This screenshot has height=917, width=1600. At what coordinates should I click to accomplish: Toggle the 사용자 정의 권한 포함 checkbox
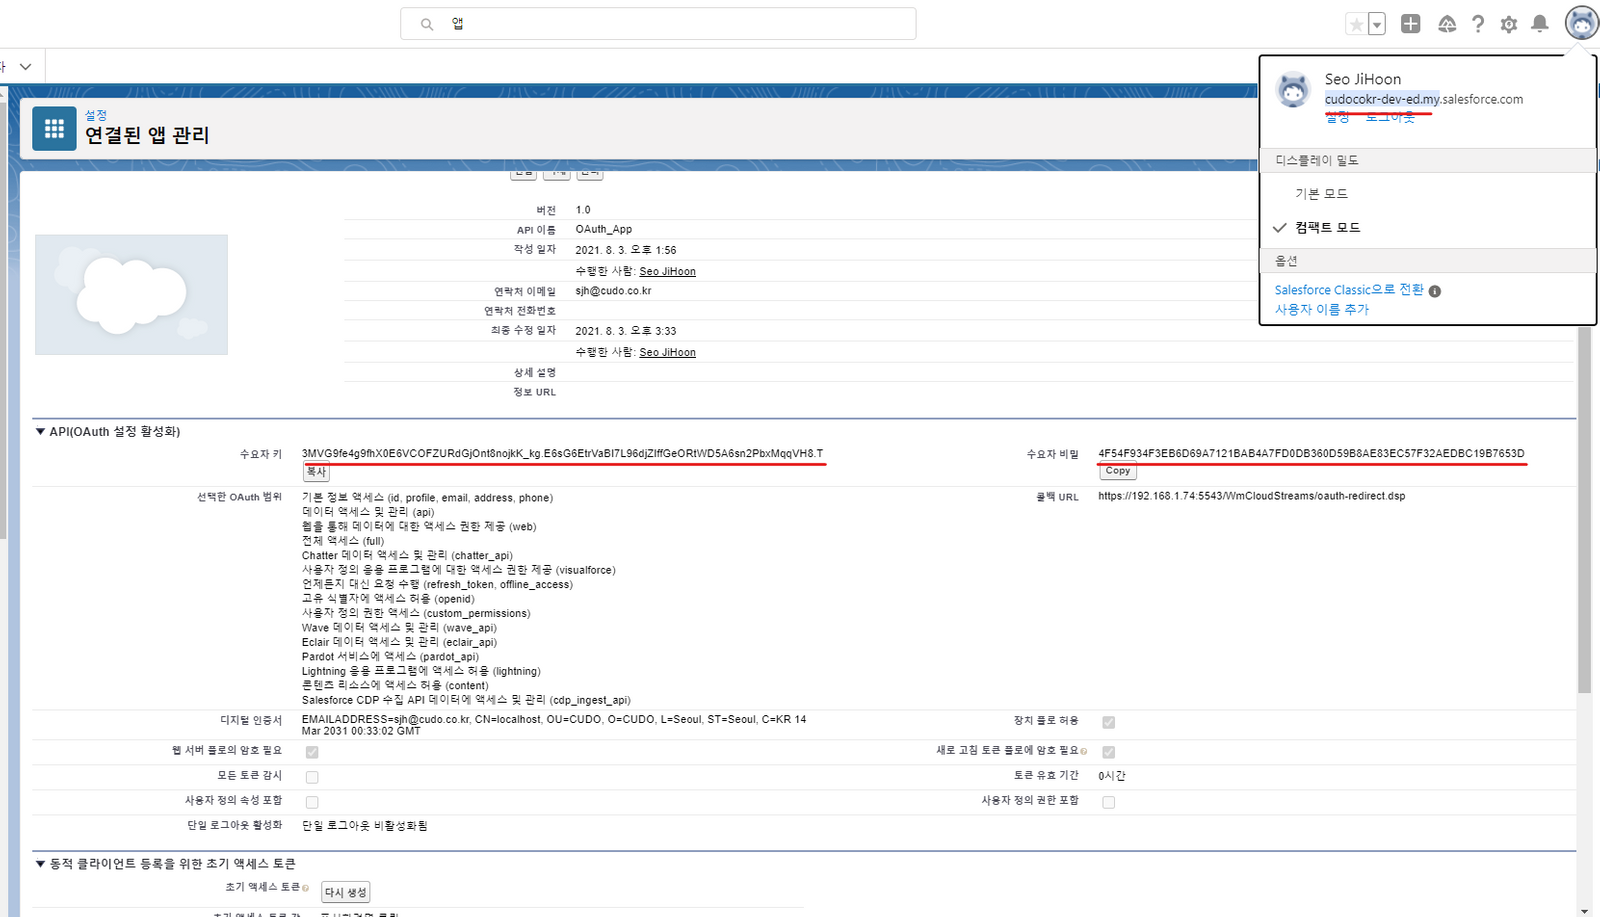click(x=1108, y=802)
